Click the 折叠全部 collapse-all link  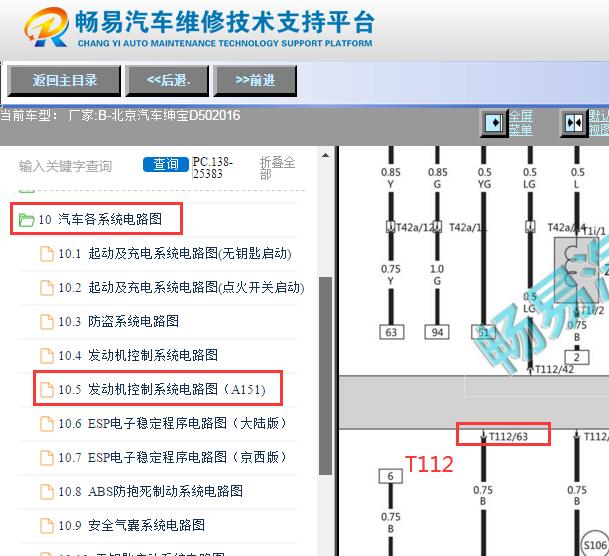pos(277,168)
